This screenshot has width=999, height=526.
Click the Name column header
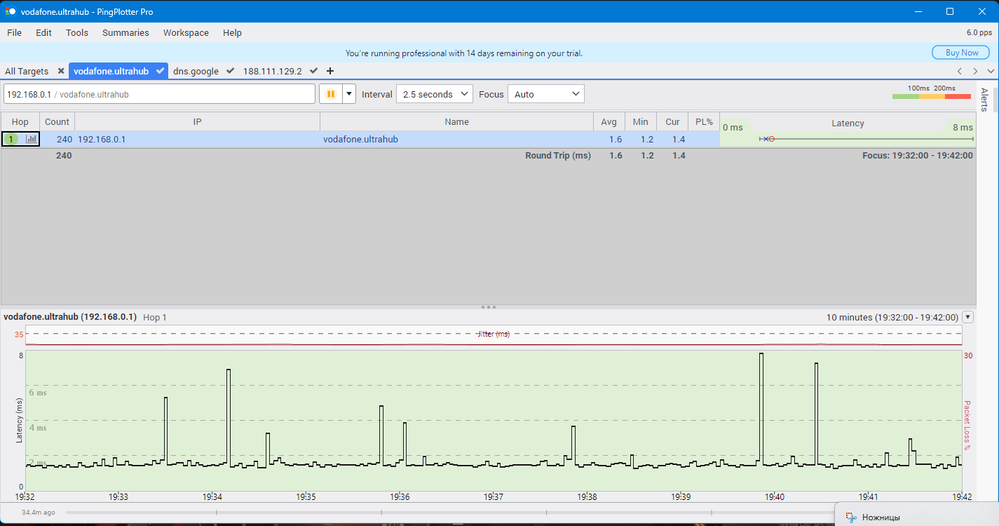(457, 122)
